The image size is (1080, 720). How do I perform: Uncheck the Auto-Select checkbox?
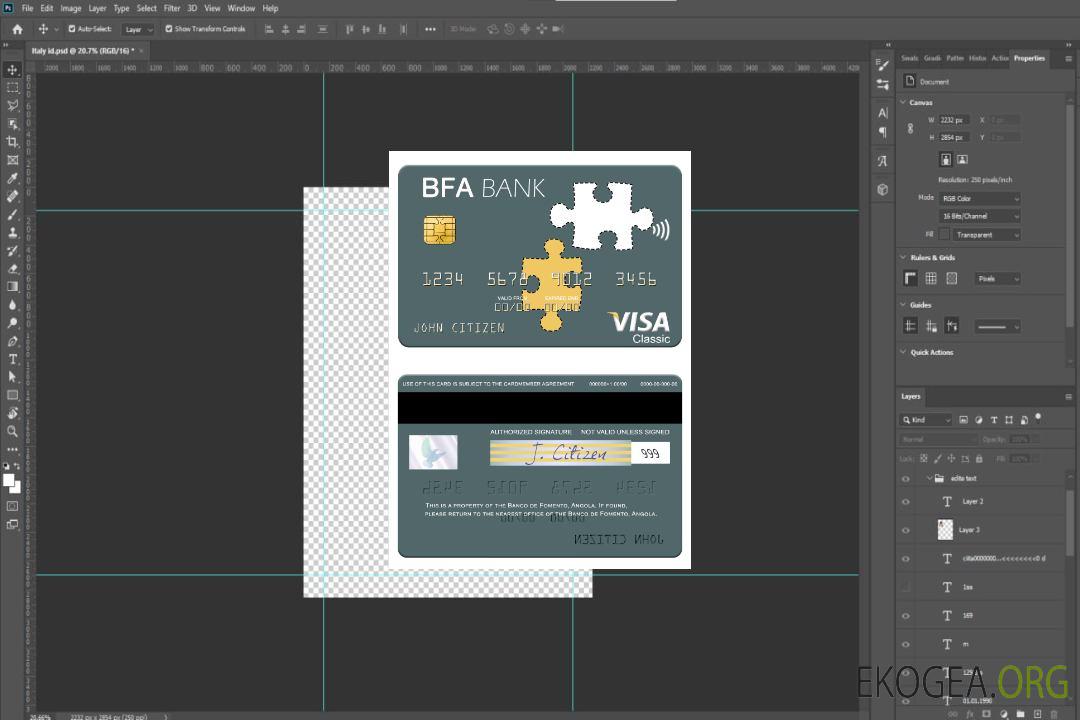point(72,29)
